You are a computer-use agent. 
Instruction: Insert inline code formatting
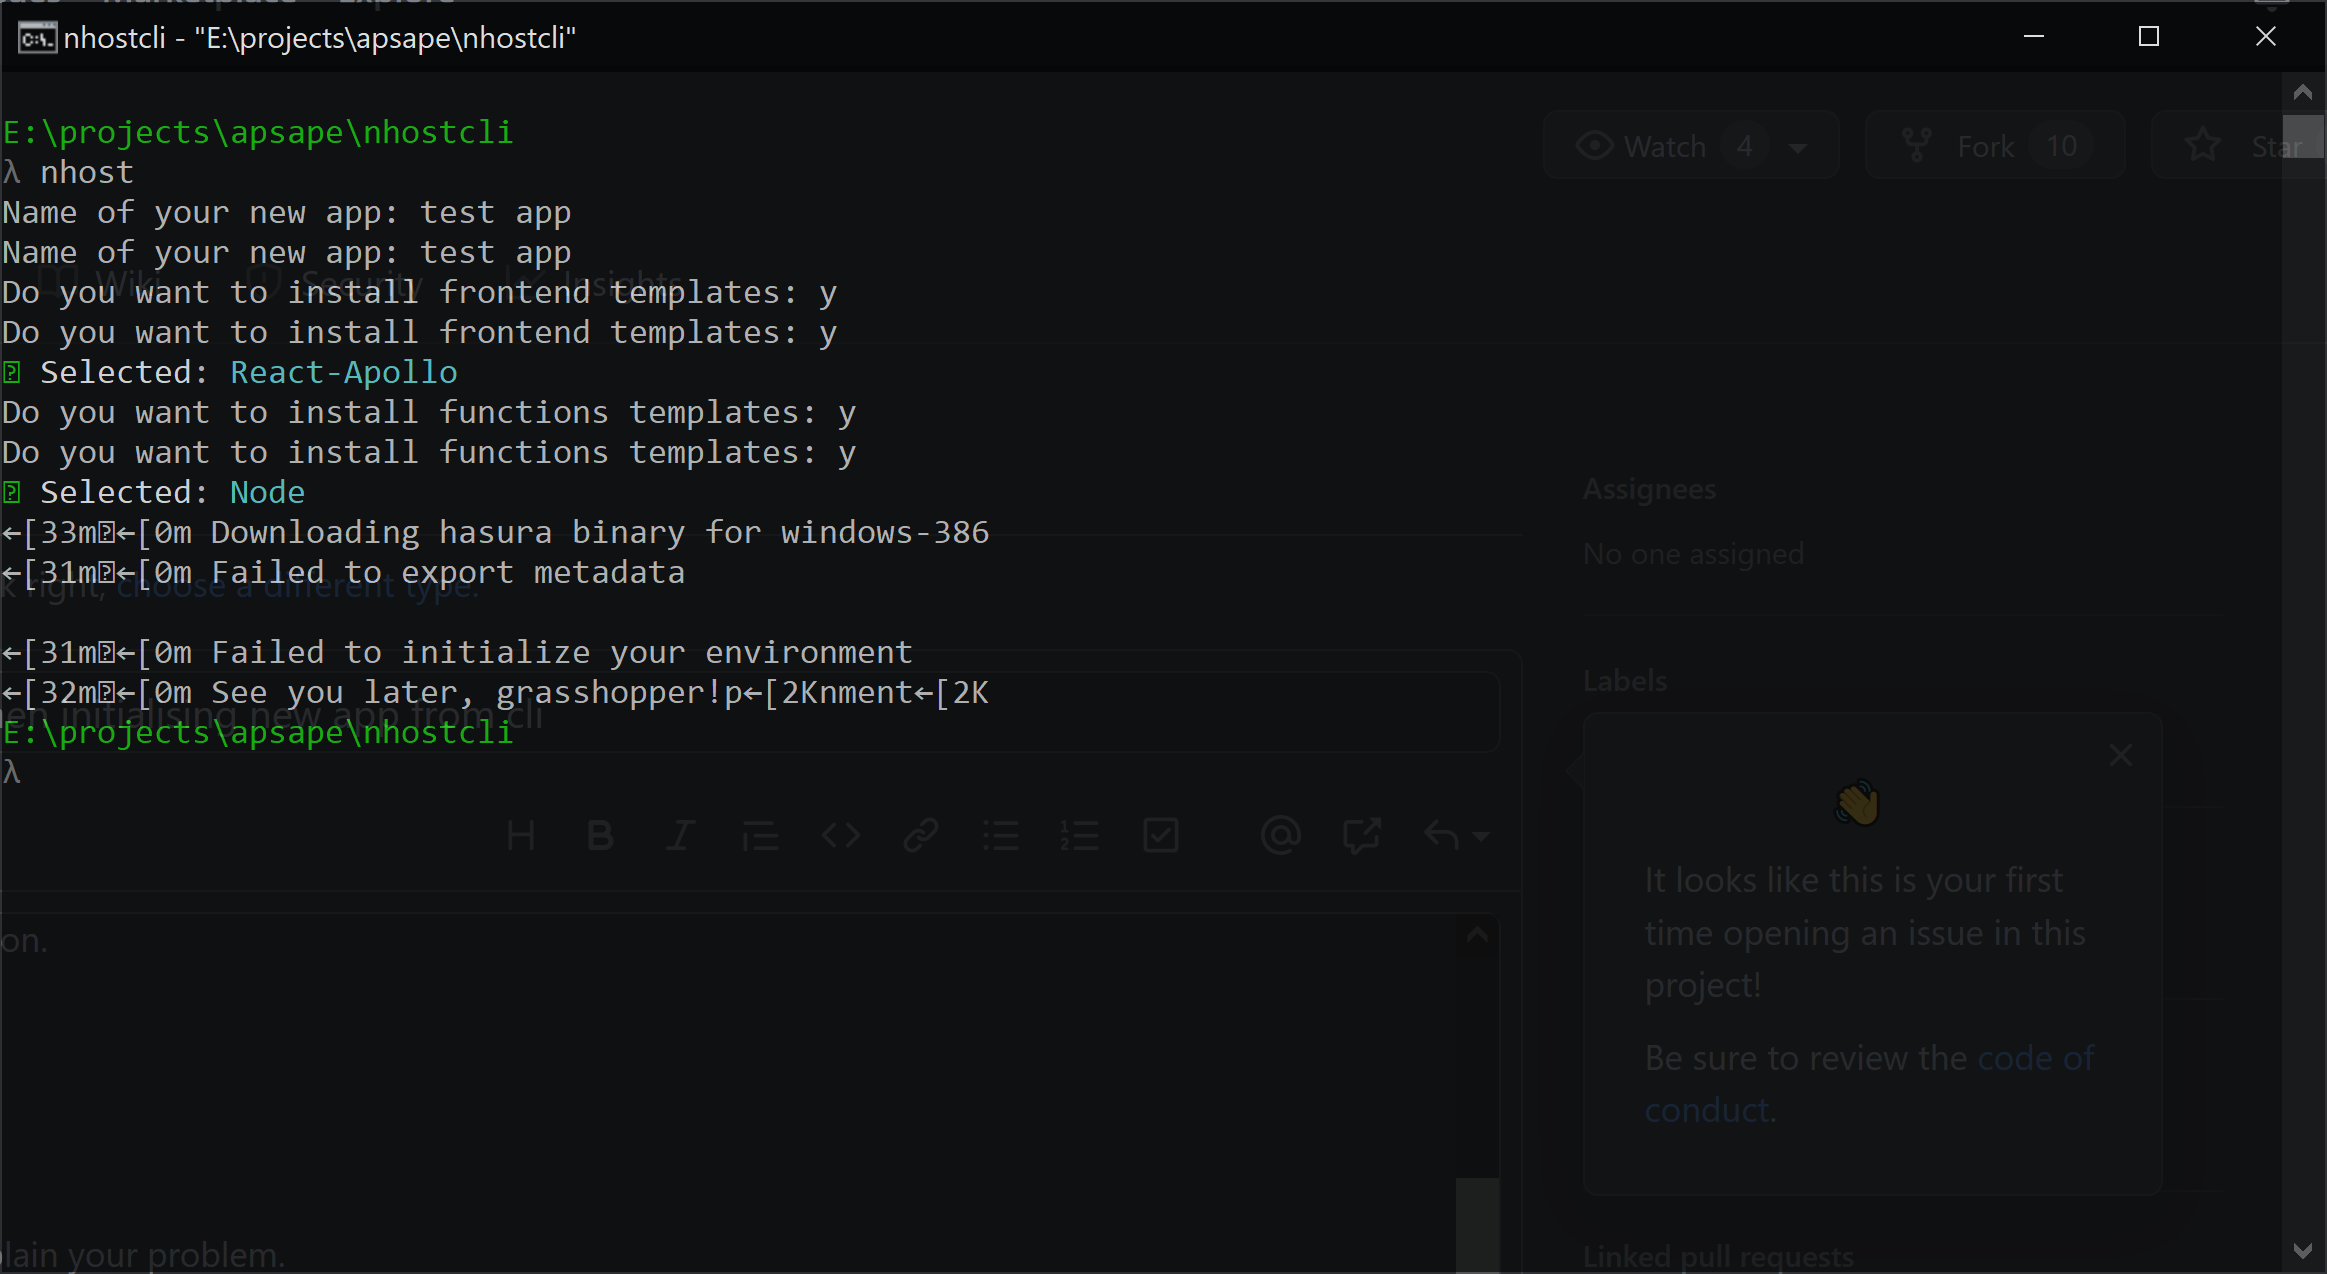click(840, 835)
